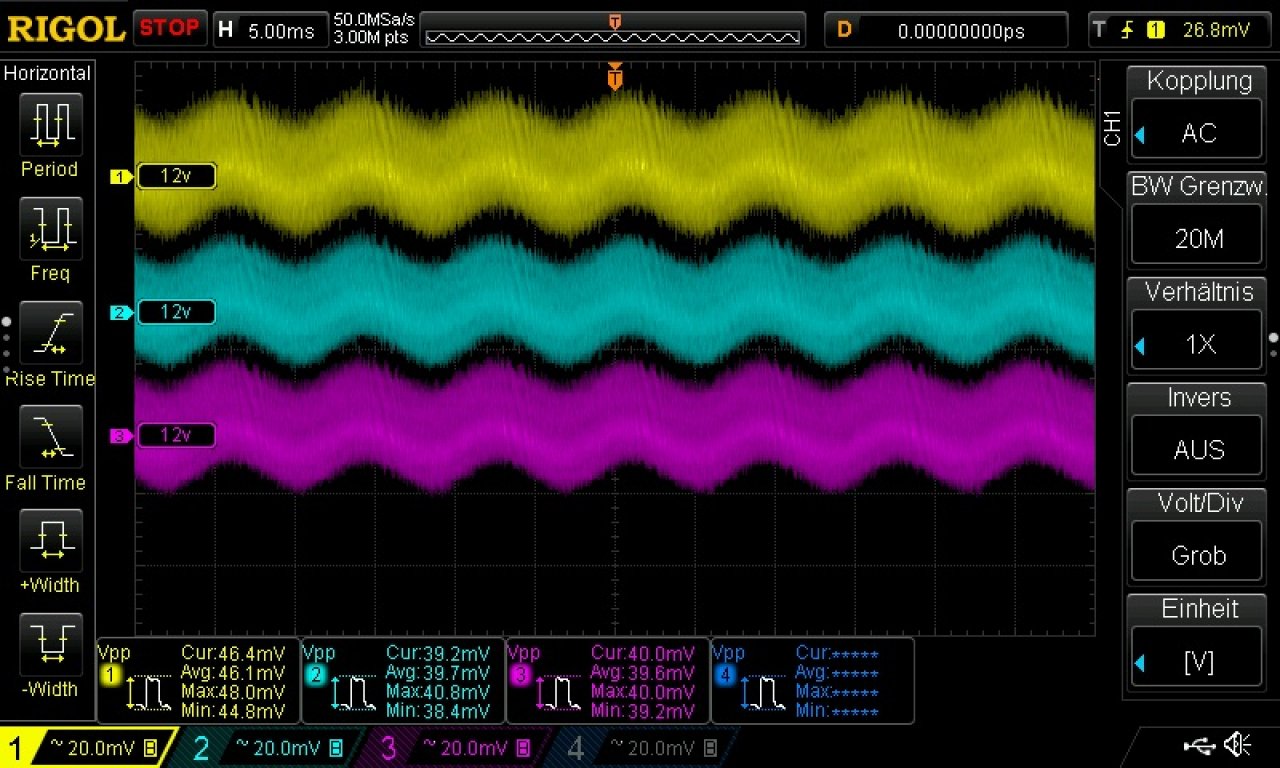The width and height of the screenshot is (1280, 768).
Task: Toggle the STOP run state indicator
Action: click(x=169, y=28)
